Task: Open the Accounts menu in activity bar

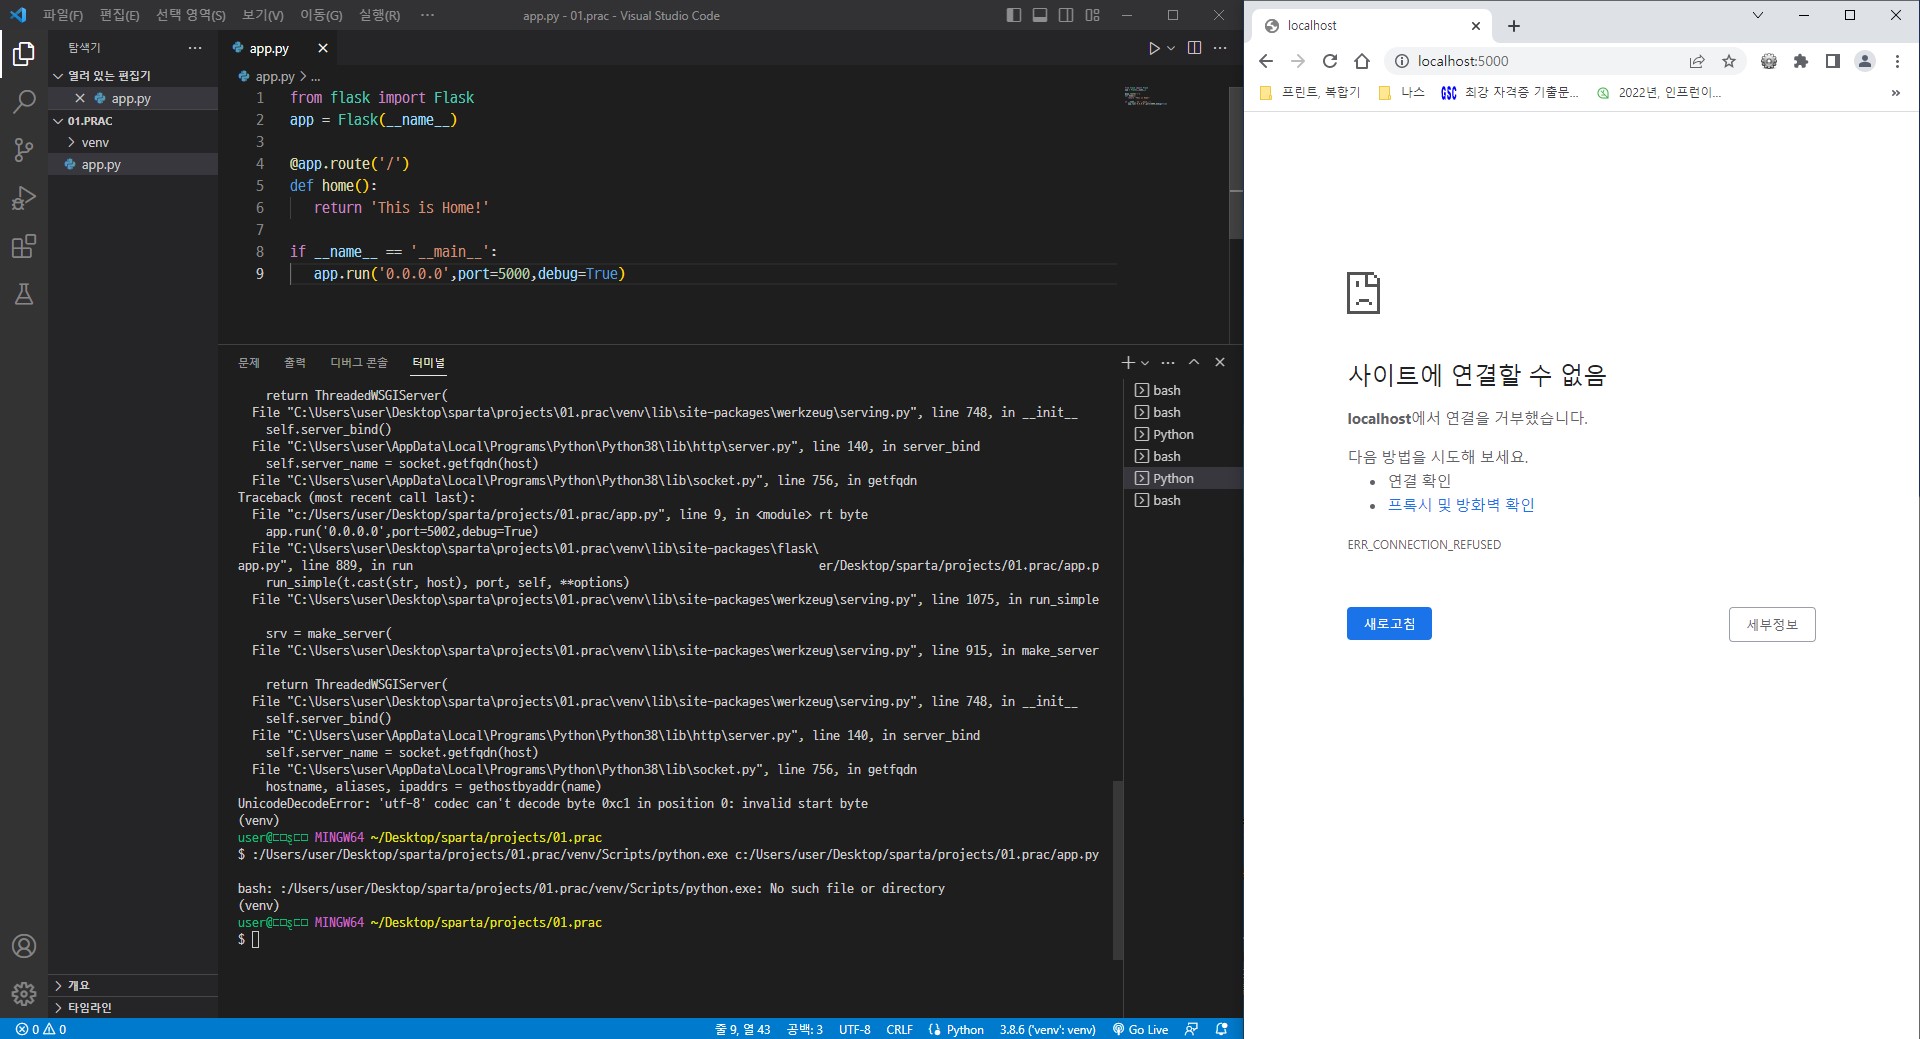Action: (24, 946)
